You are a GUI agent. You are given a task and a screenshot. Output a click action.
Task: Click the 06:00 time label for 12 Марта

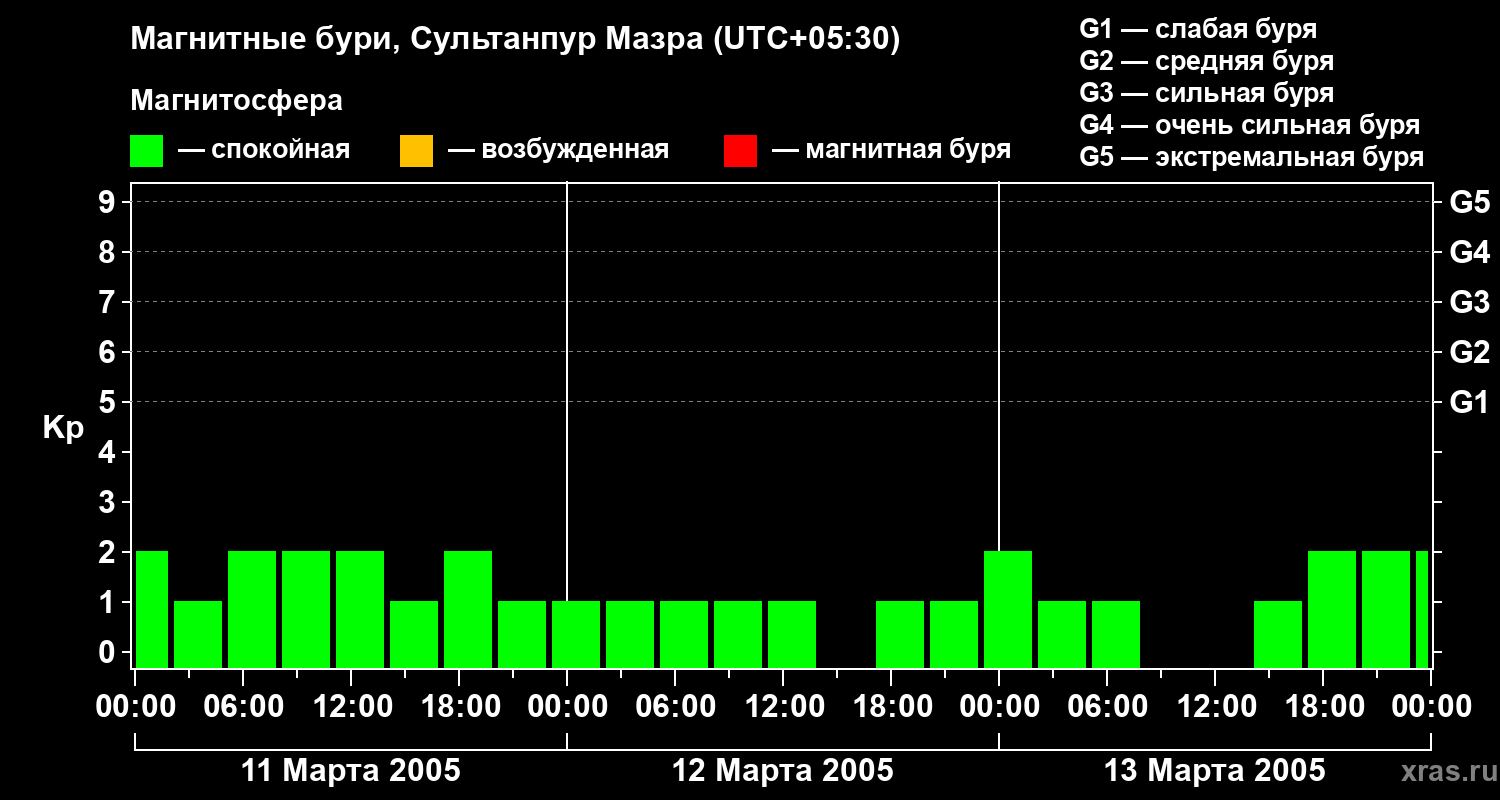pyautogui.click(x=675, y=707)
